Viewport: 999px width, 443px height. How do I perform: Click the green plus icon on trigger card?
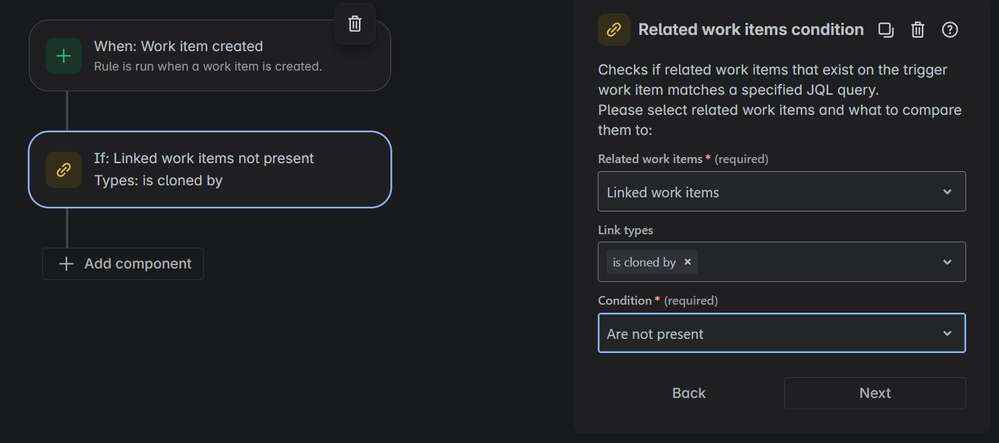tap(64, 56)
